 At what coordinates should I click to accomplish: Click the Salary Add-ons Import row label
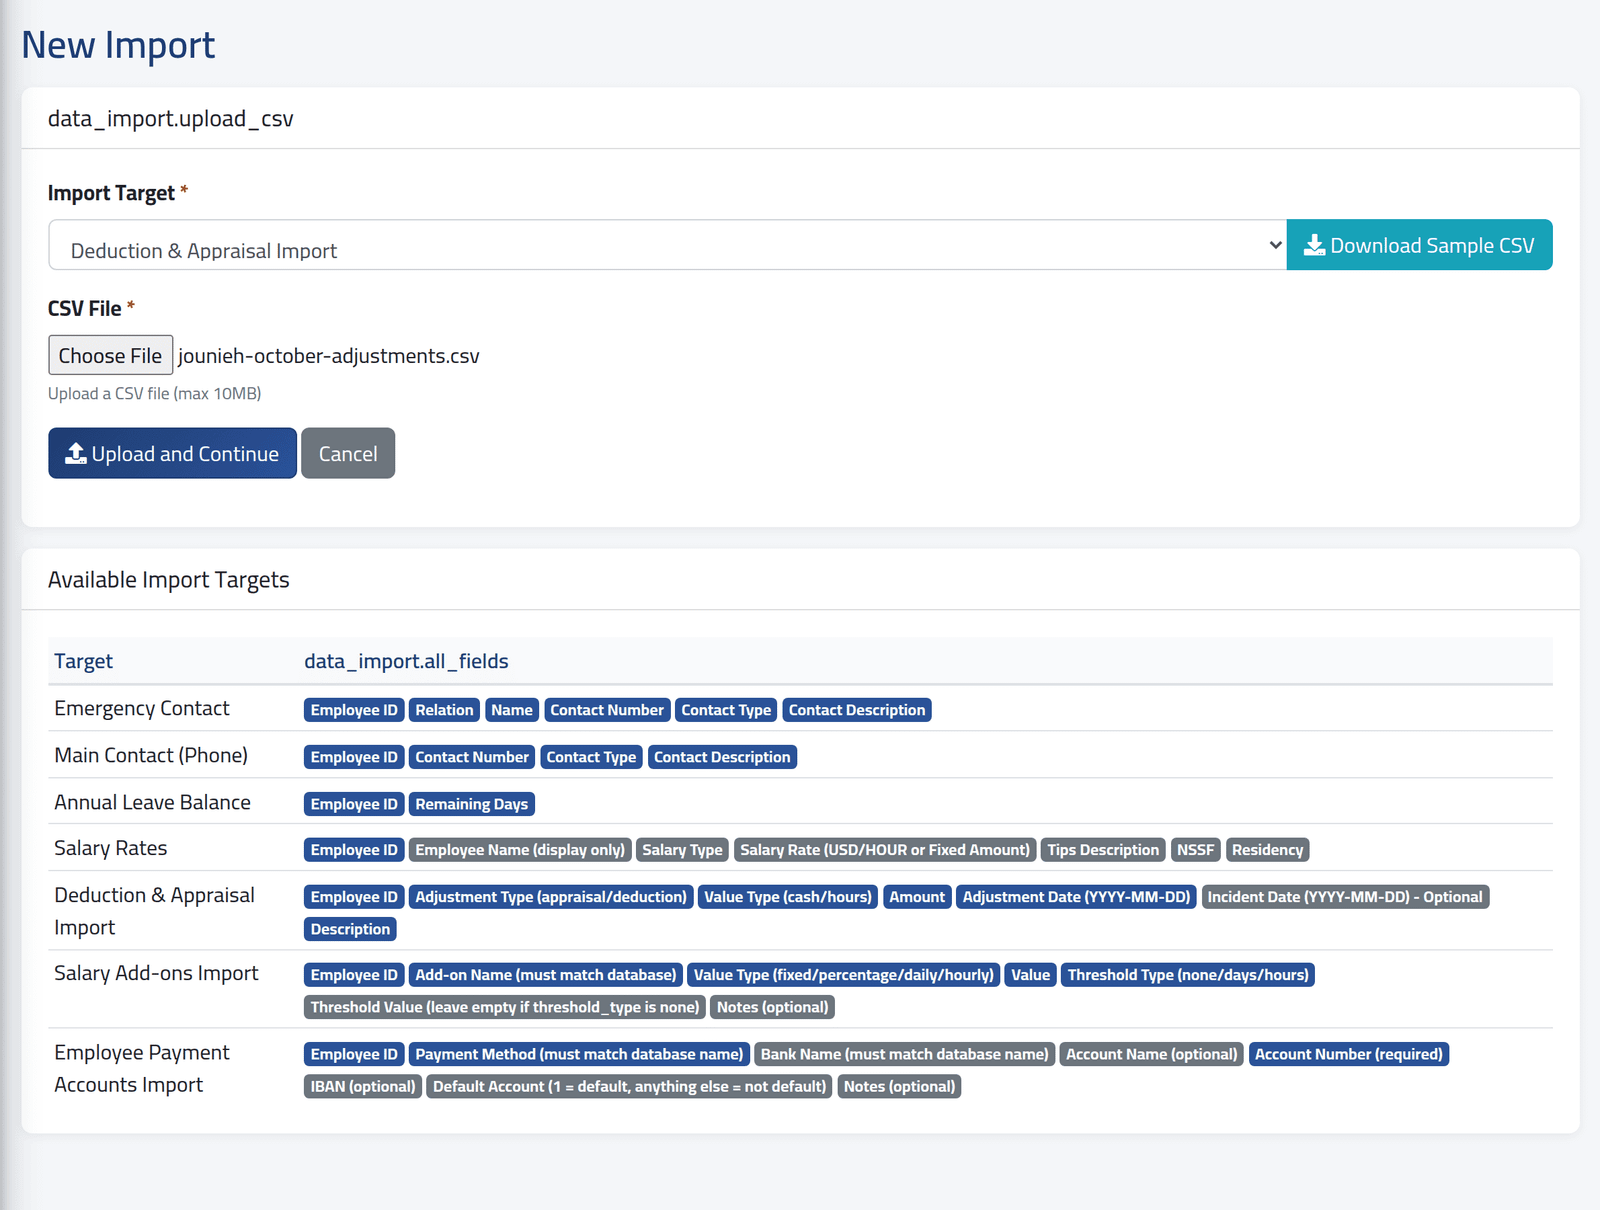156,973
